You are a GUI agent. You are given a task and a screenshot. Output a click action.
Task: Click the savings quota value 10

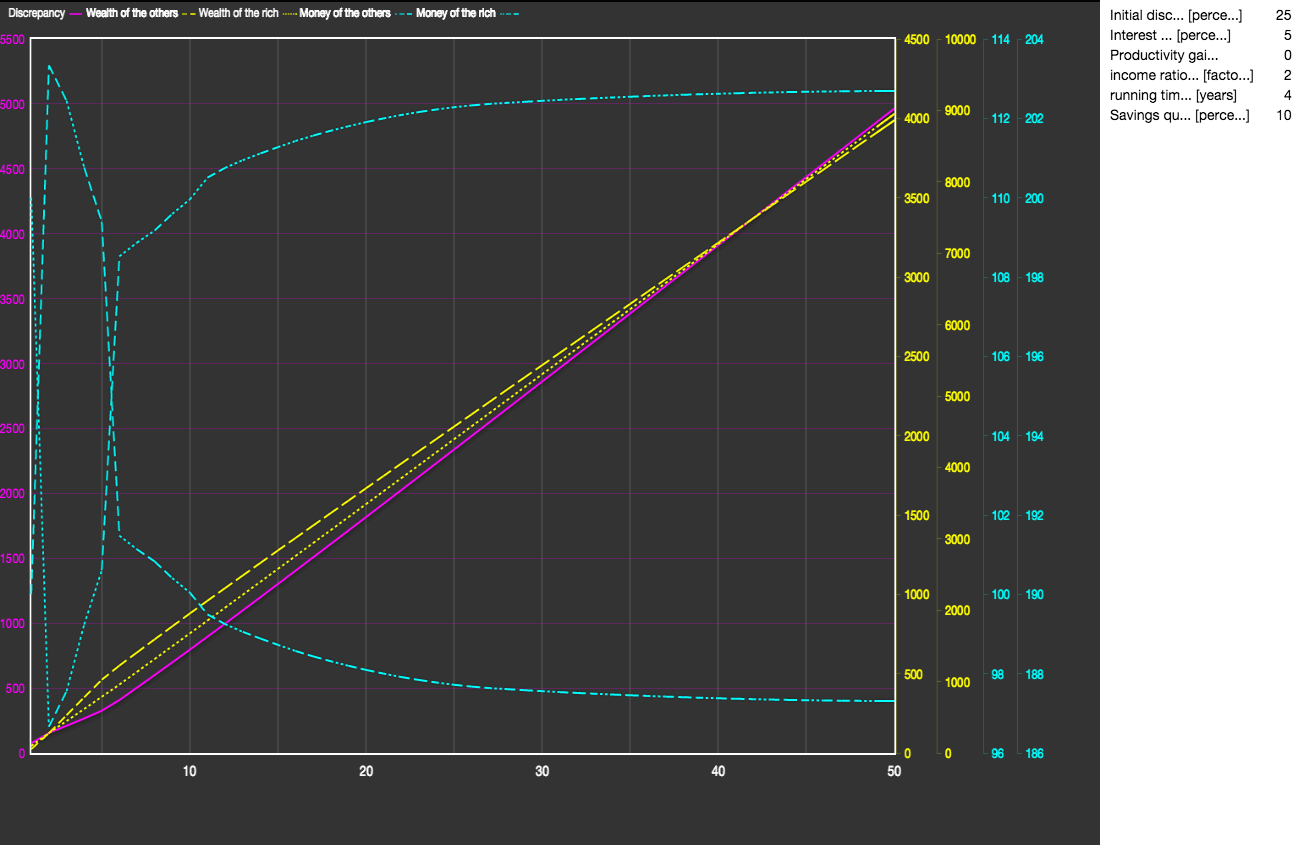click(x=1284, y=115)
